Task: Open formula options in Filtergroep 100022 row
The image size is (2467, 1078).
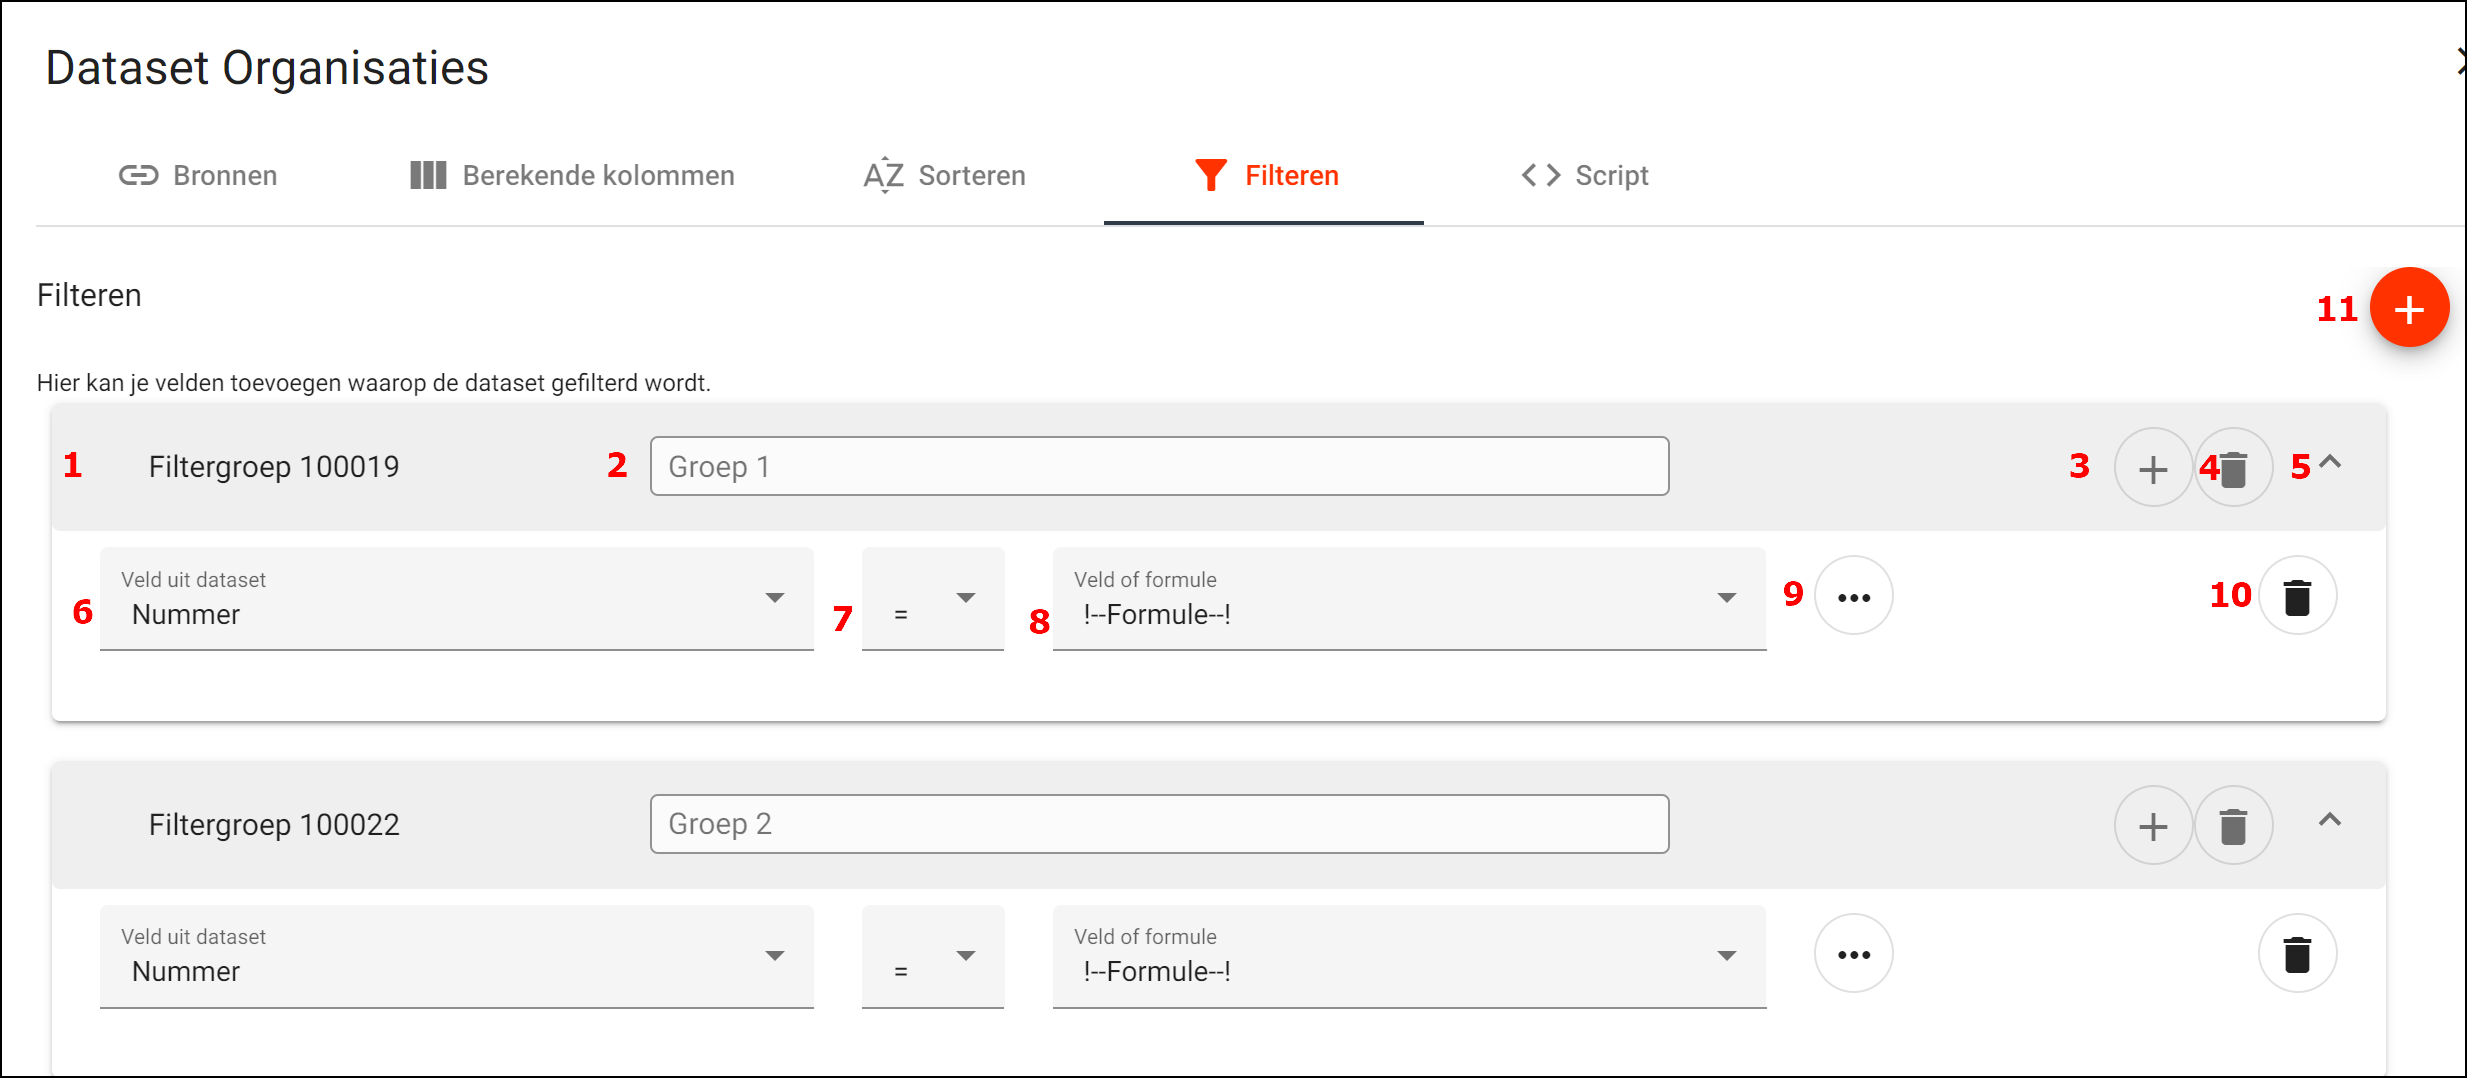Action: [x=1853, y=954]
